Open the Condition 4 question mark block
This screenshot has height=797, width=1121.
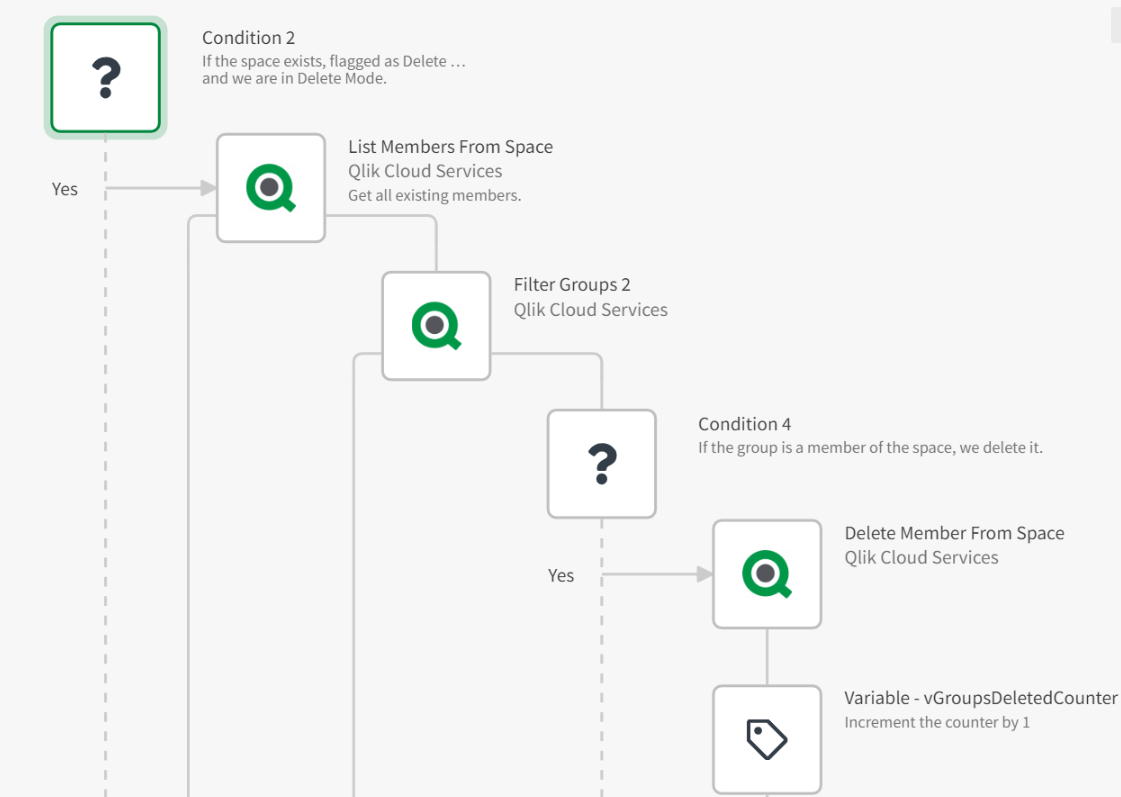coord(601,464)
